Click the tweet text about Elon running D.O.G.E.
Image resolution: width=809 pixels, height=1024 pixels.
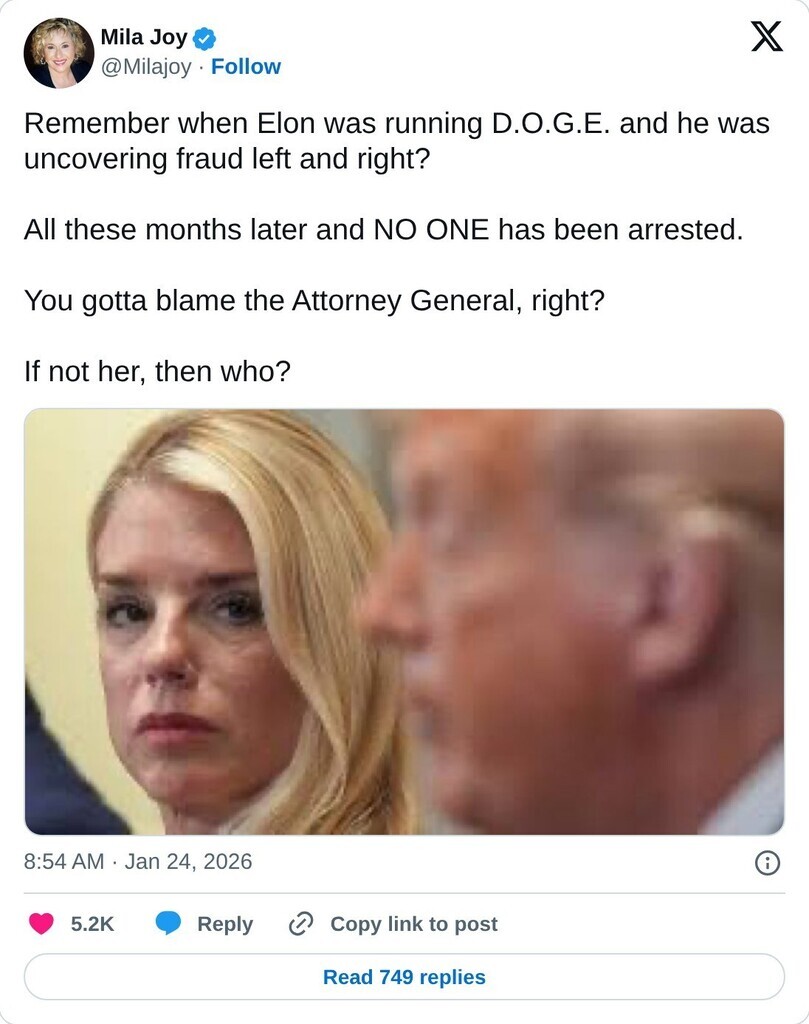tap(397, 141)
